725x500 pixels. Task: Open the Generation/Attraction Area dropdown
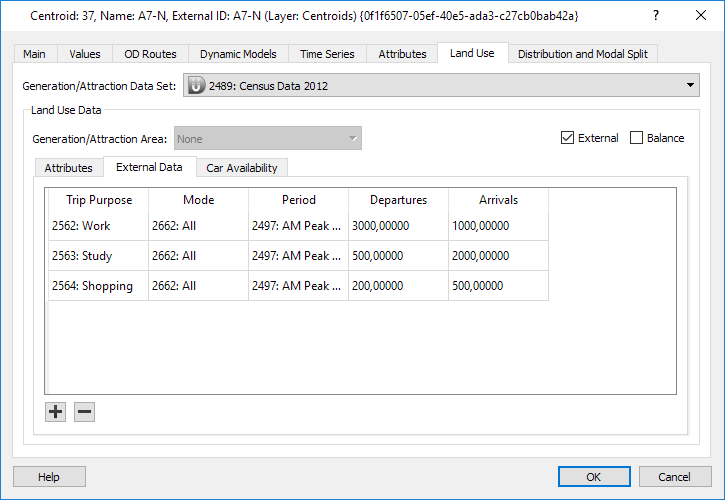pos(268,138)
